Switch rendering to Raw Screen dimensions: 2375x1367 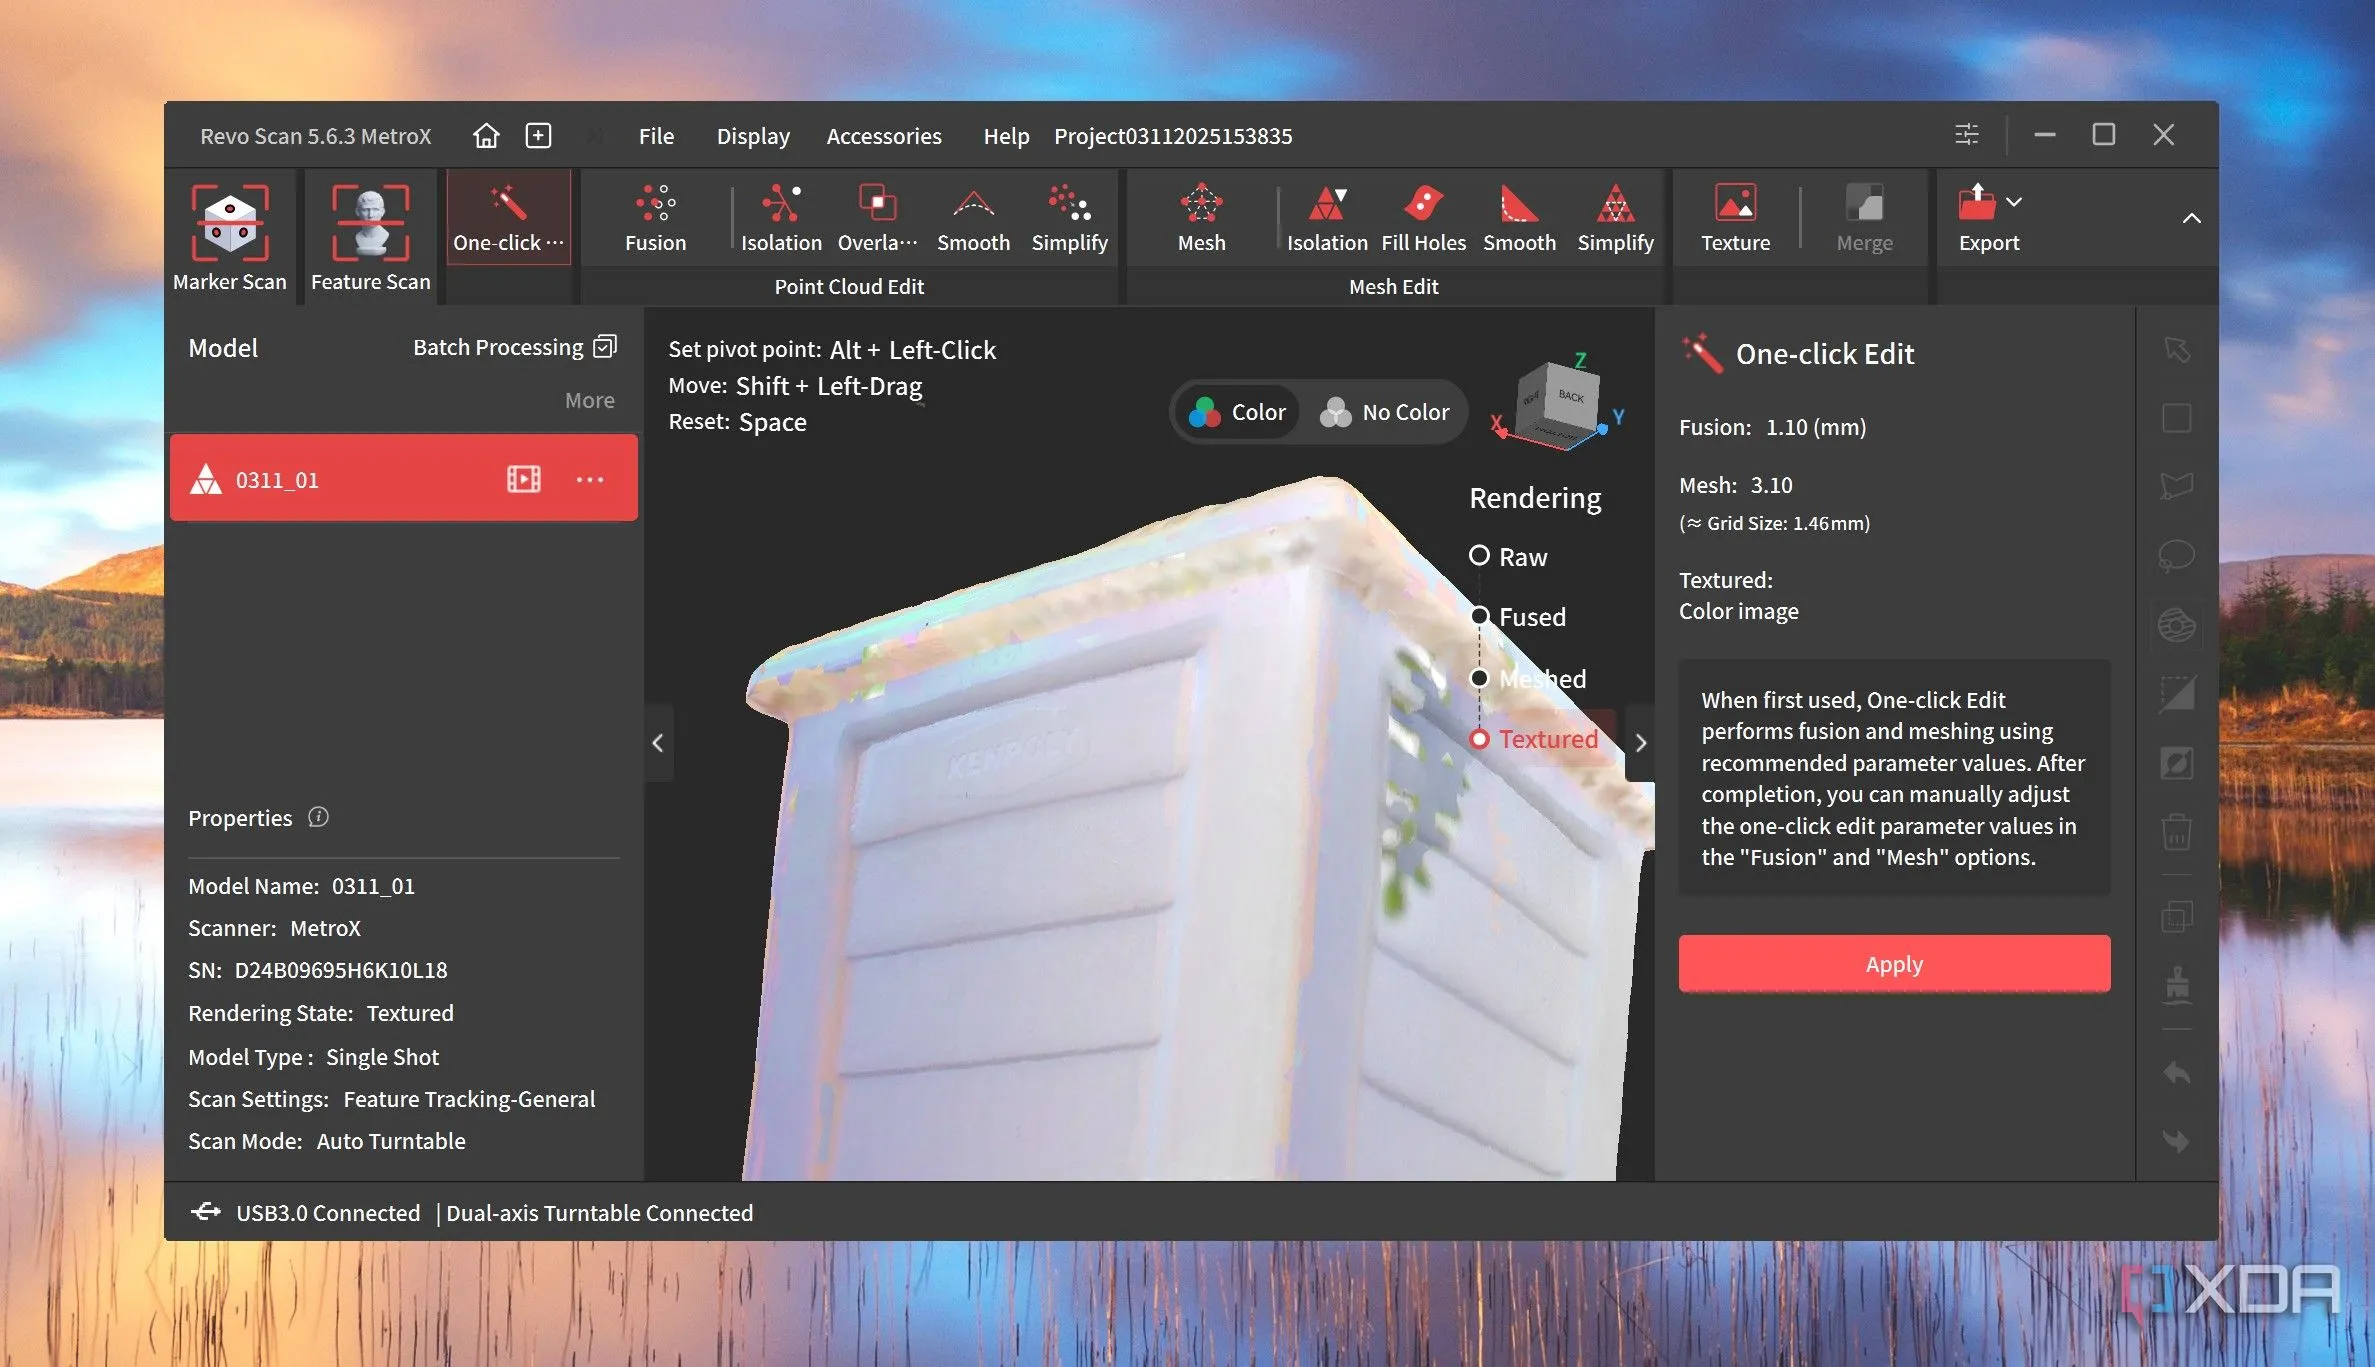tap(1508, 557)
